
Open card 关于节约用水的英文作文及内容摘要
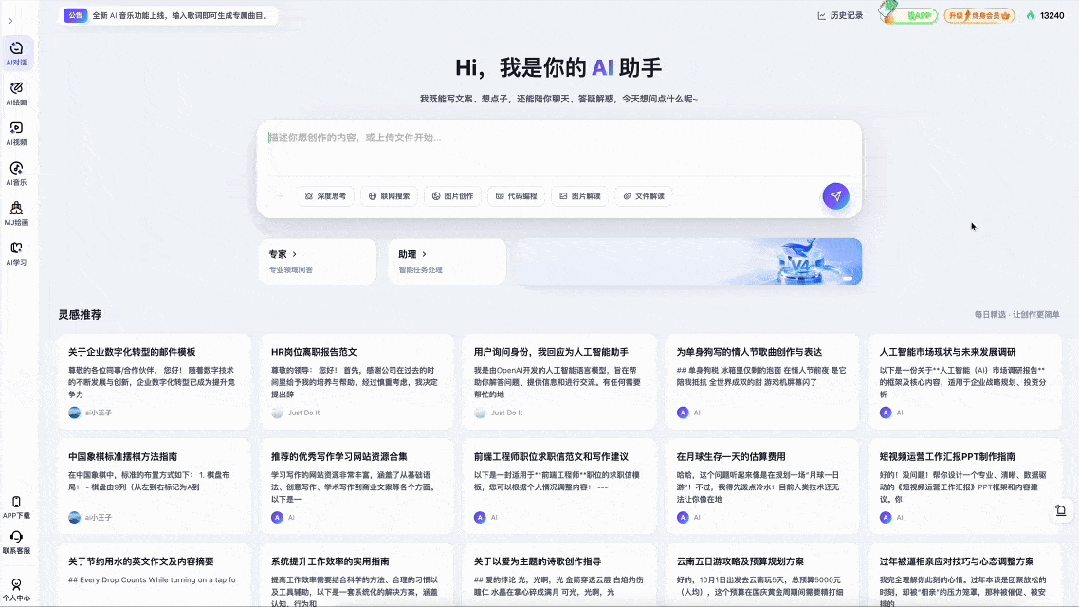pos(153,575)
